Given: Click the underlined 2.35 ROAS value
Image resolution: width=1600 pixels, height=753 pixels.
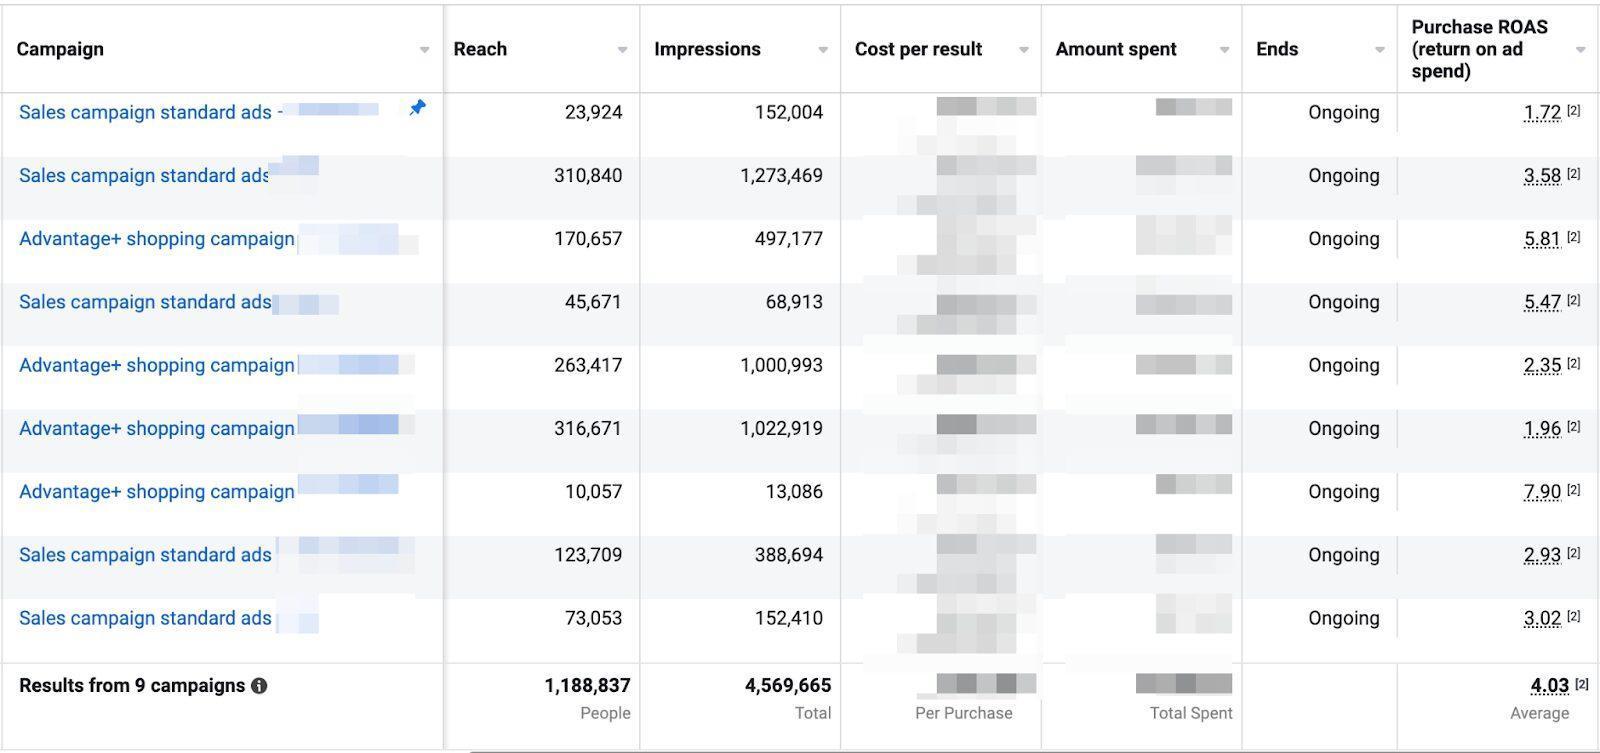Looking at the screenshot, I should [1542, 366].
